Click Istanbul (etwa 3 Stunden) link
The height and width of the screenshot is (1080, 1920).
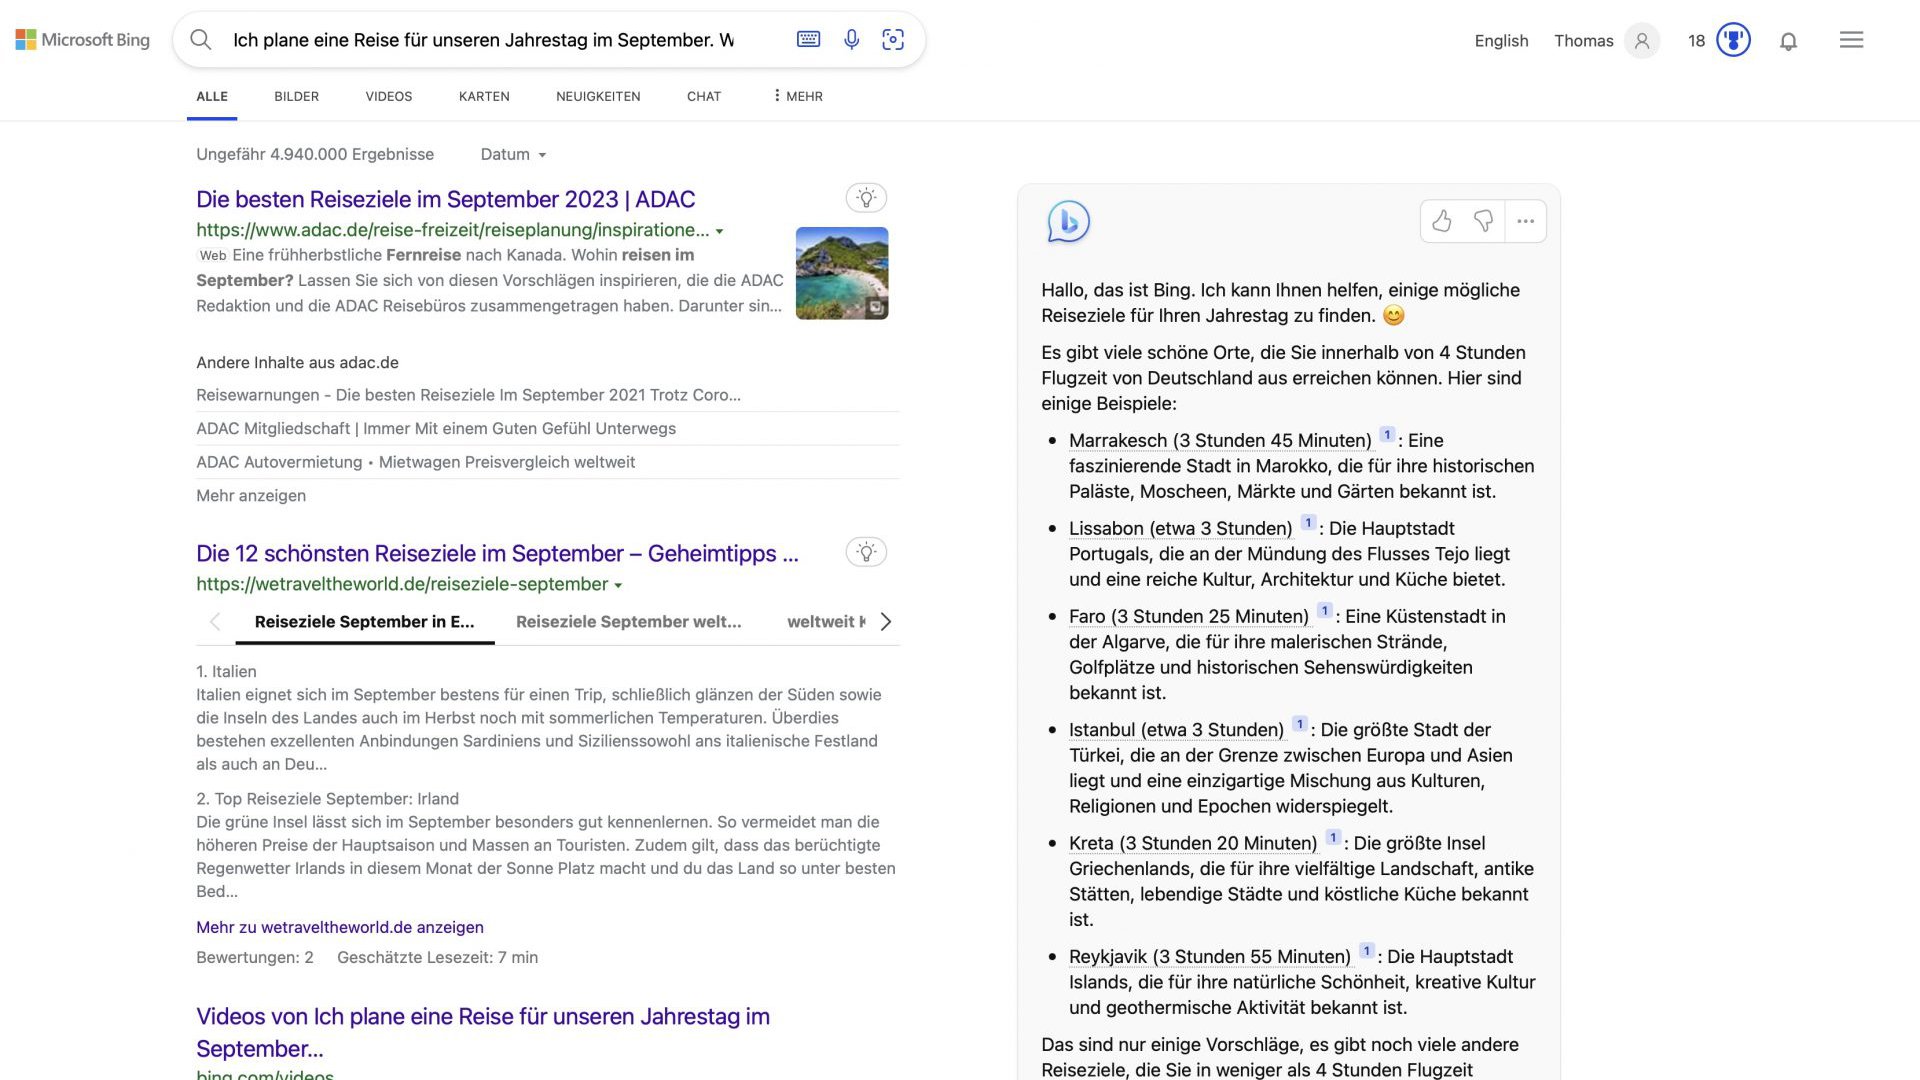click(1177, 730)
